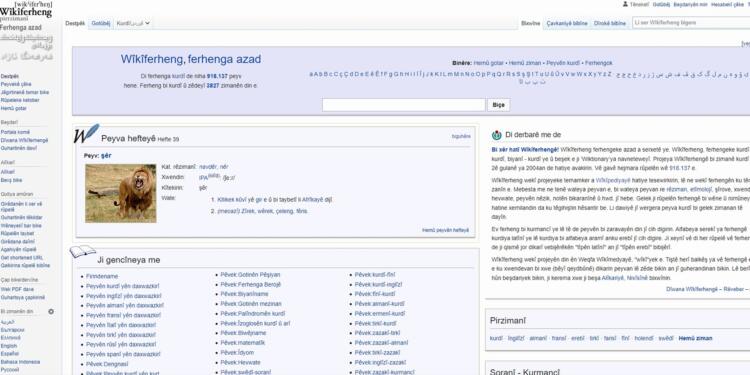Open the word şêr link

coord(106,156)
